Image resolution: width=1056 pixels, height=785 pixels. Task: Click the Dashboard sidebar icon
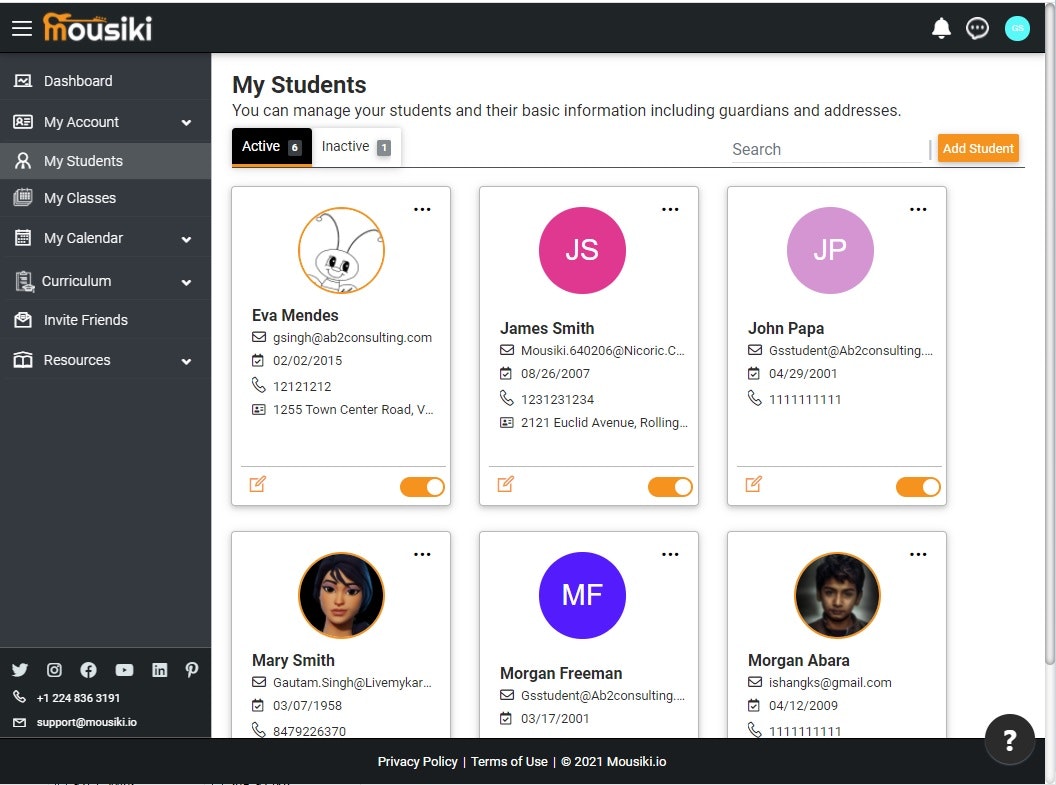[23, 81]
